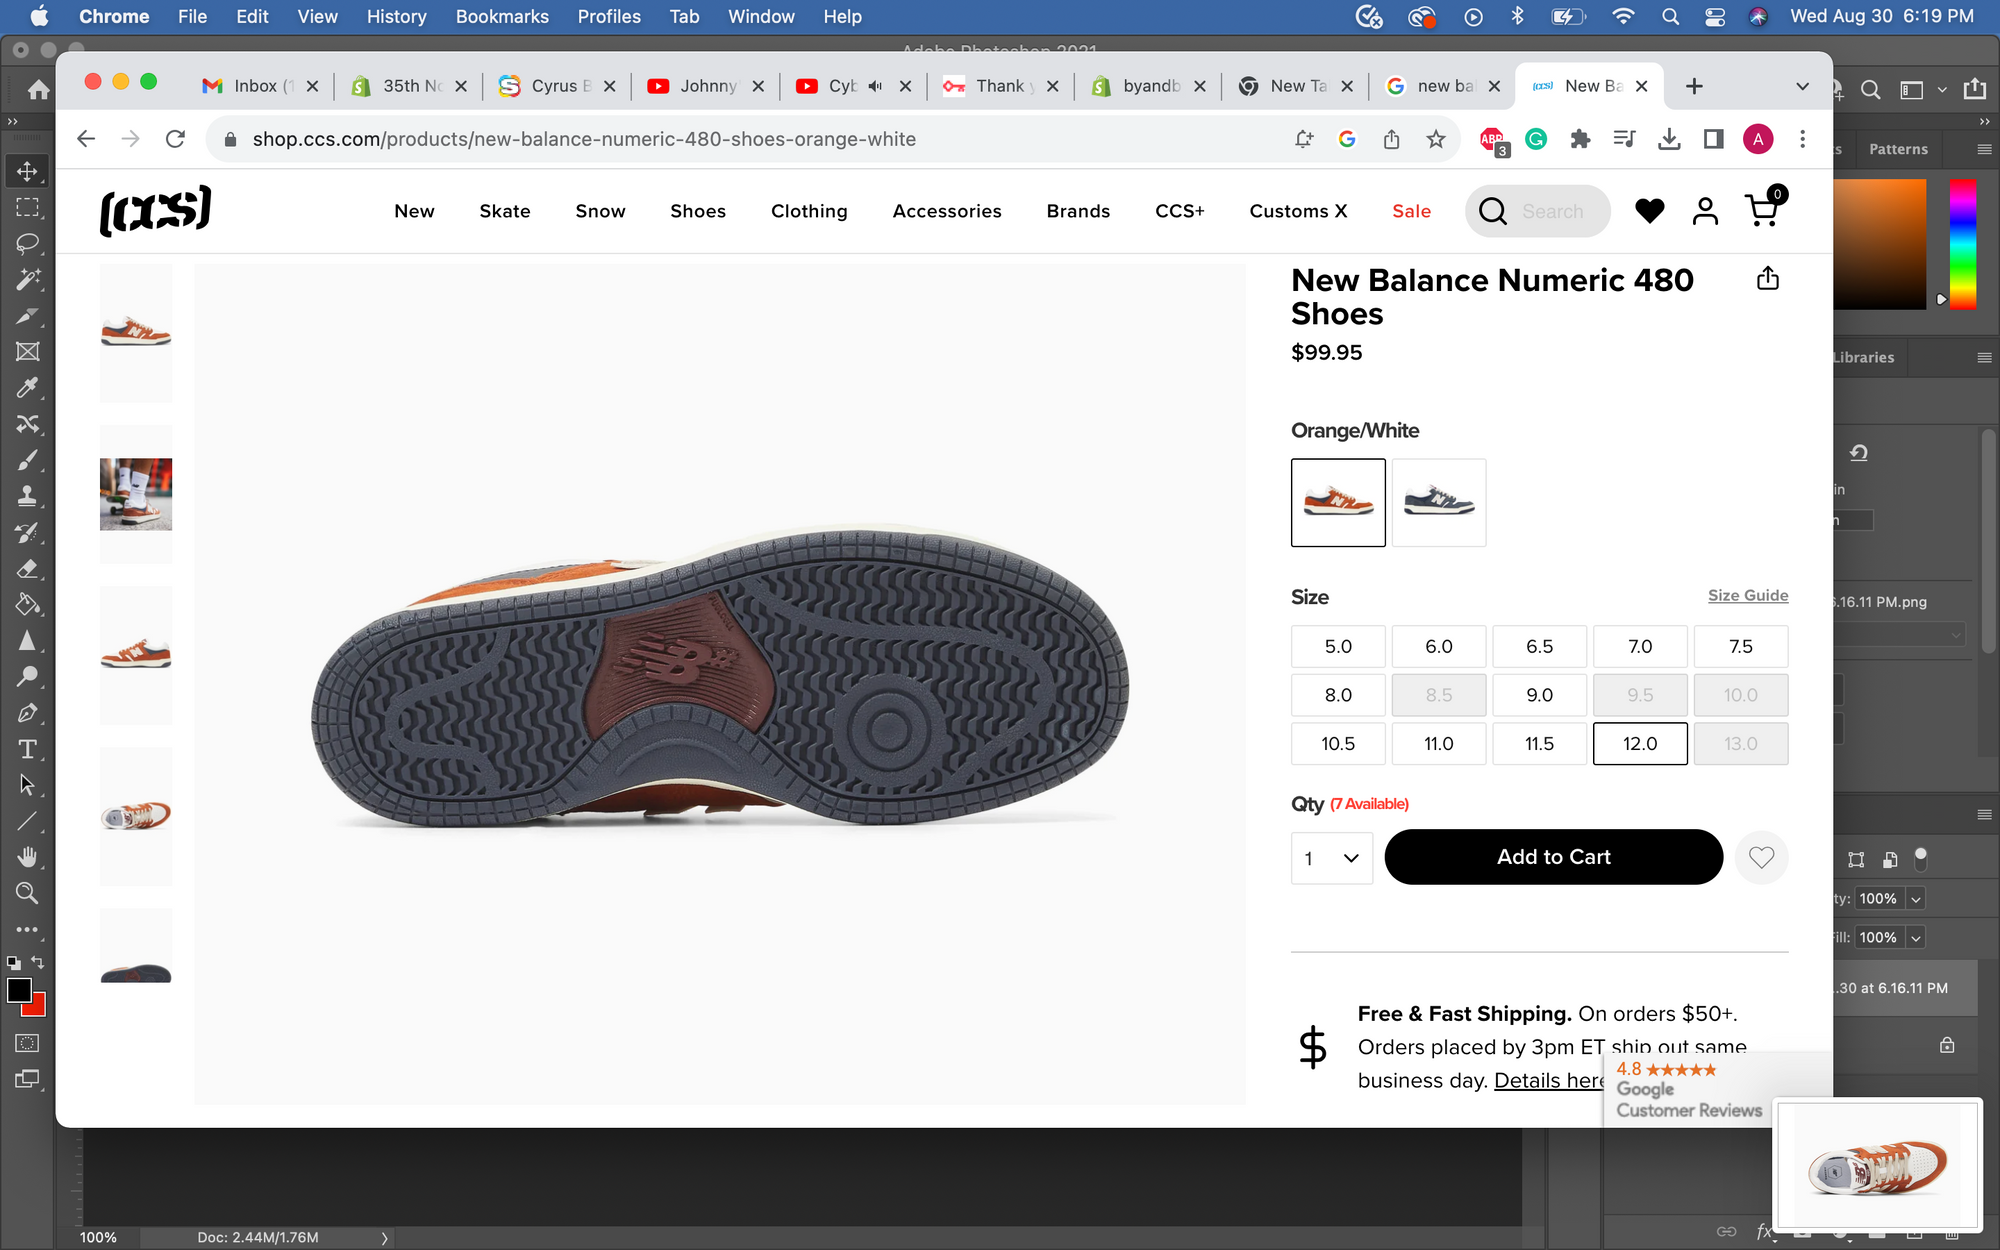Open the Photoshop Fill percentage dropdown
2000x1250 pixels.
click(x=1916, y=937)
